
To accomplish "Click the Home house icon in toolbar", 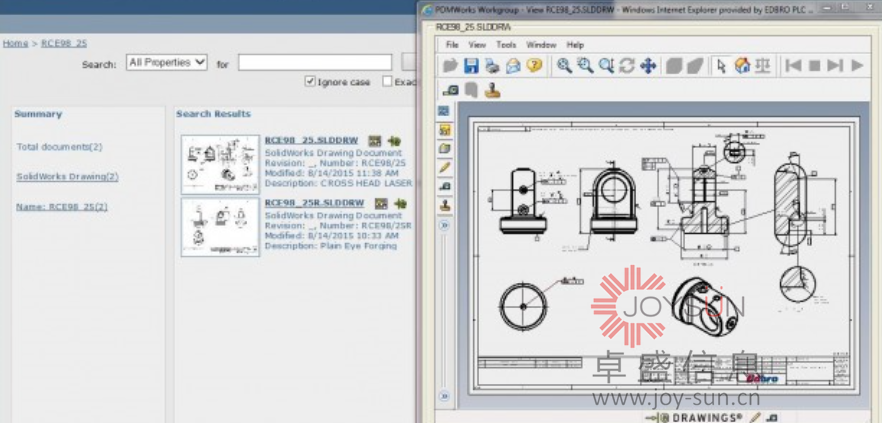I will [742, 66].
